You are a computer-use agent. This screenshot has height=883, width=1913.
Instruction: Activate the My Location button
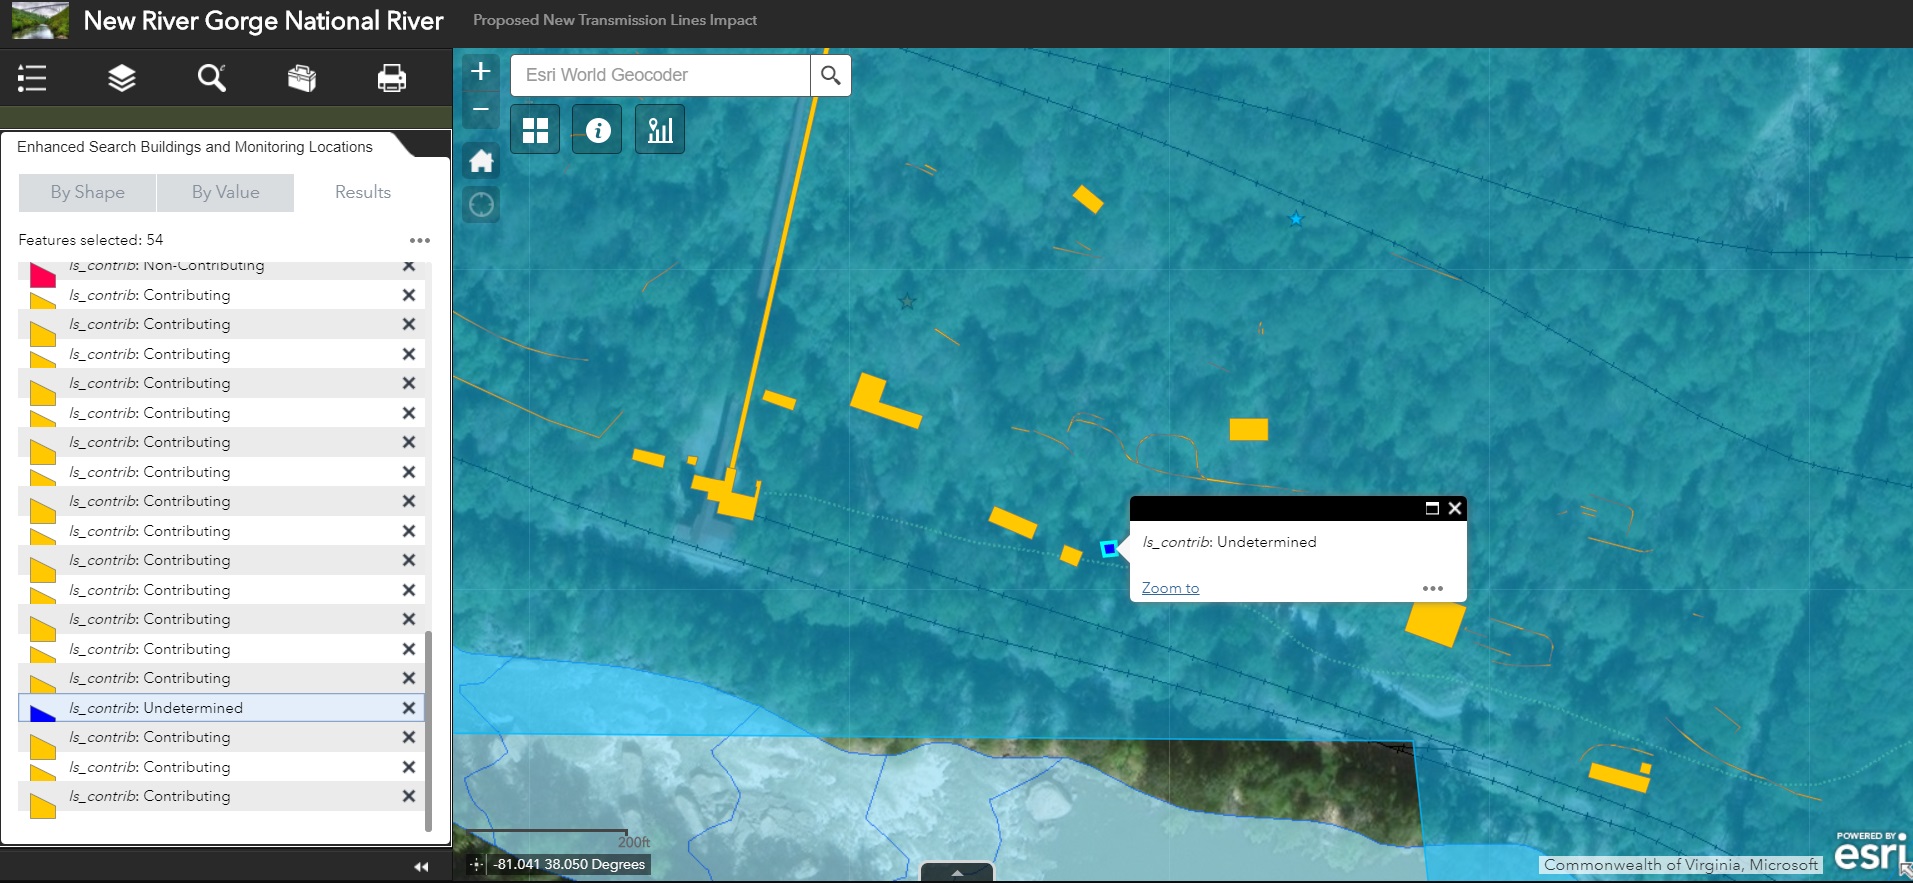tap(481, 205)
